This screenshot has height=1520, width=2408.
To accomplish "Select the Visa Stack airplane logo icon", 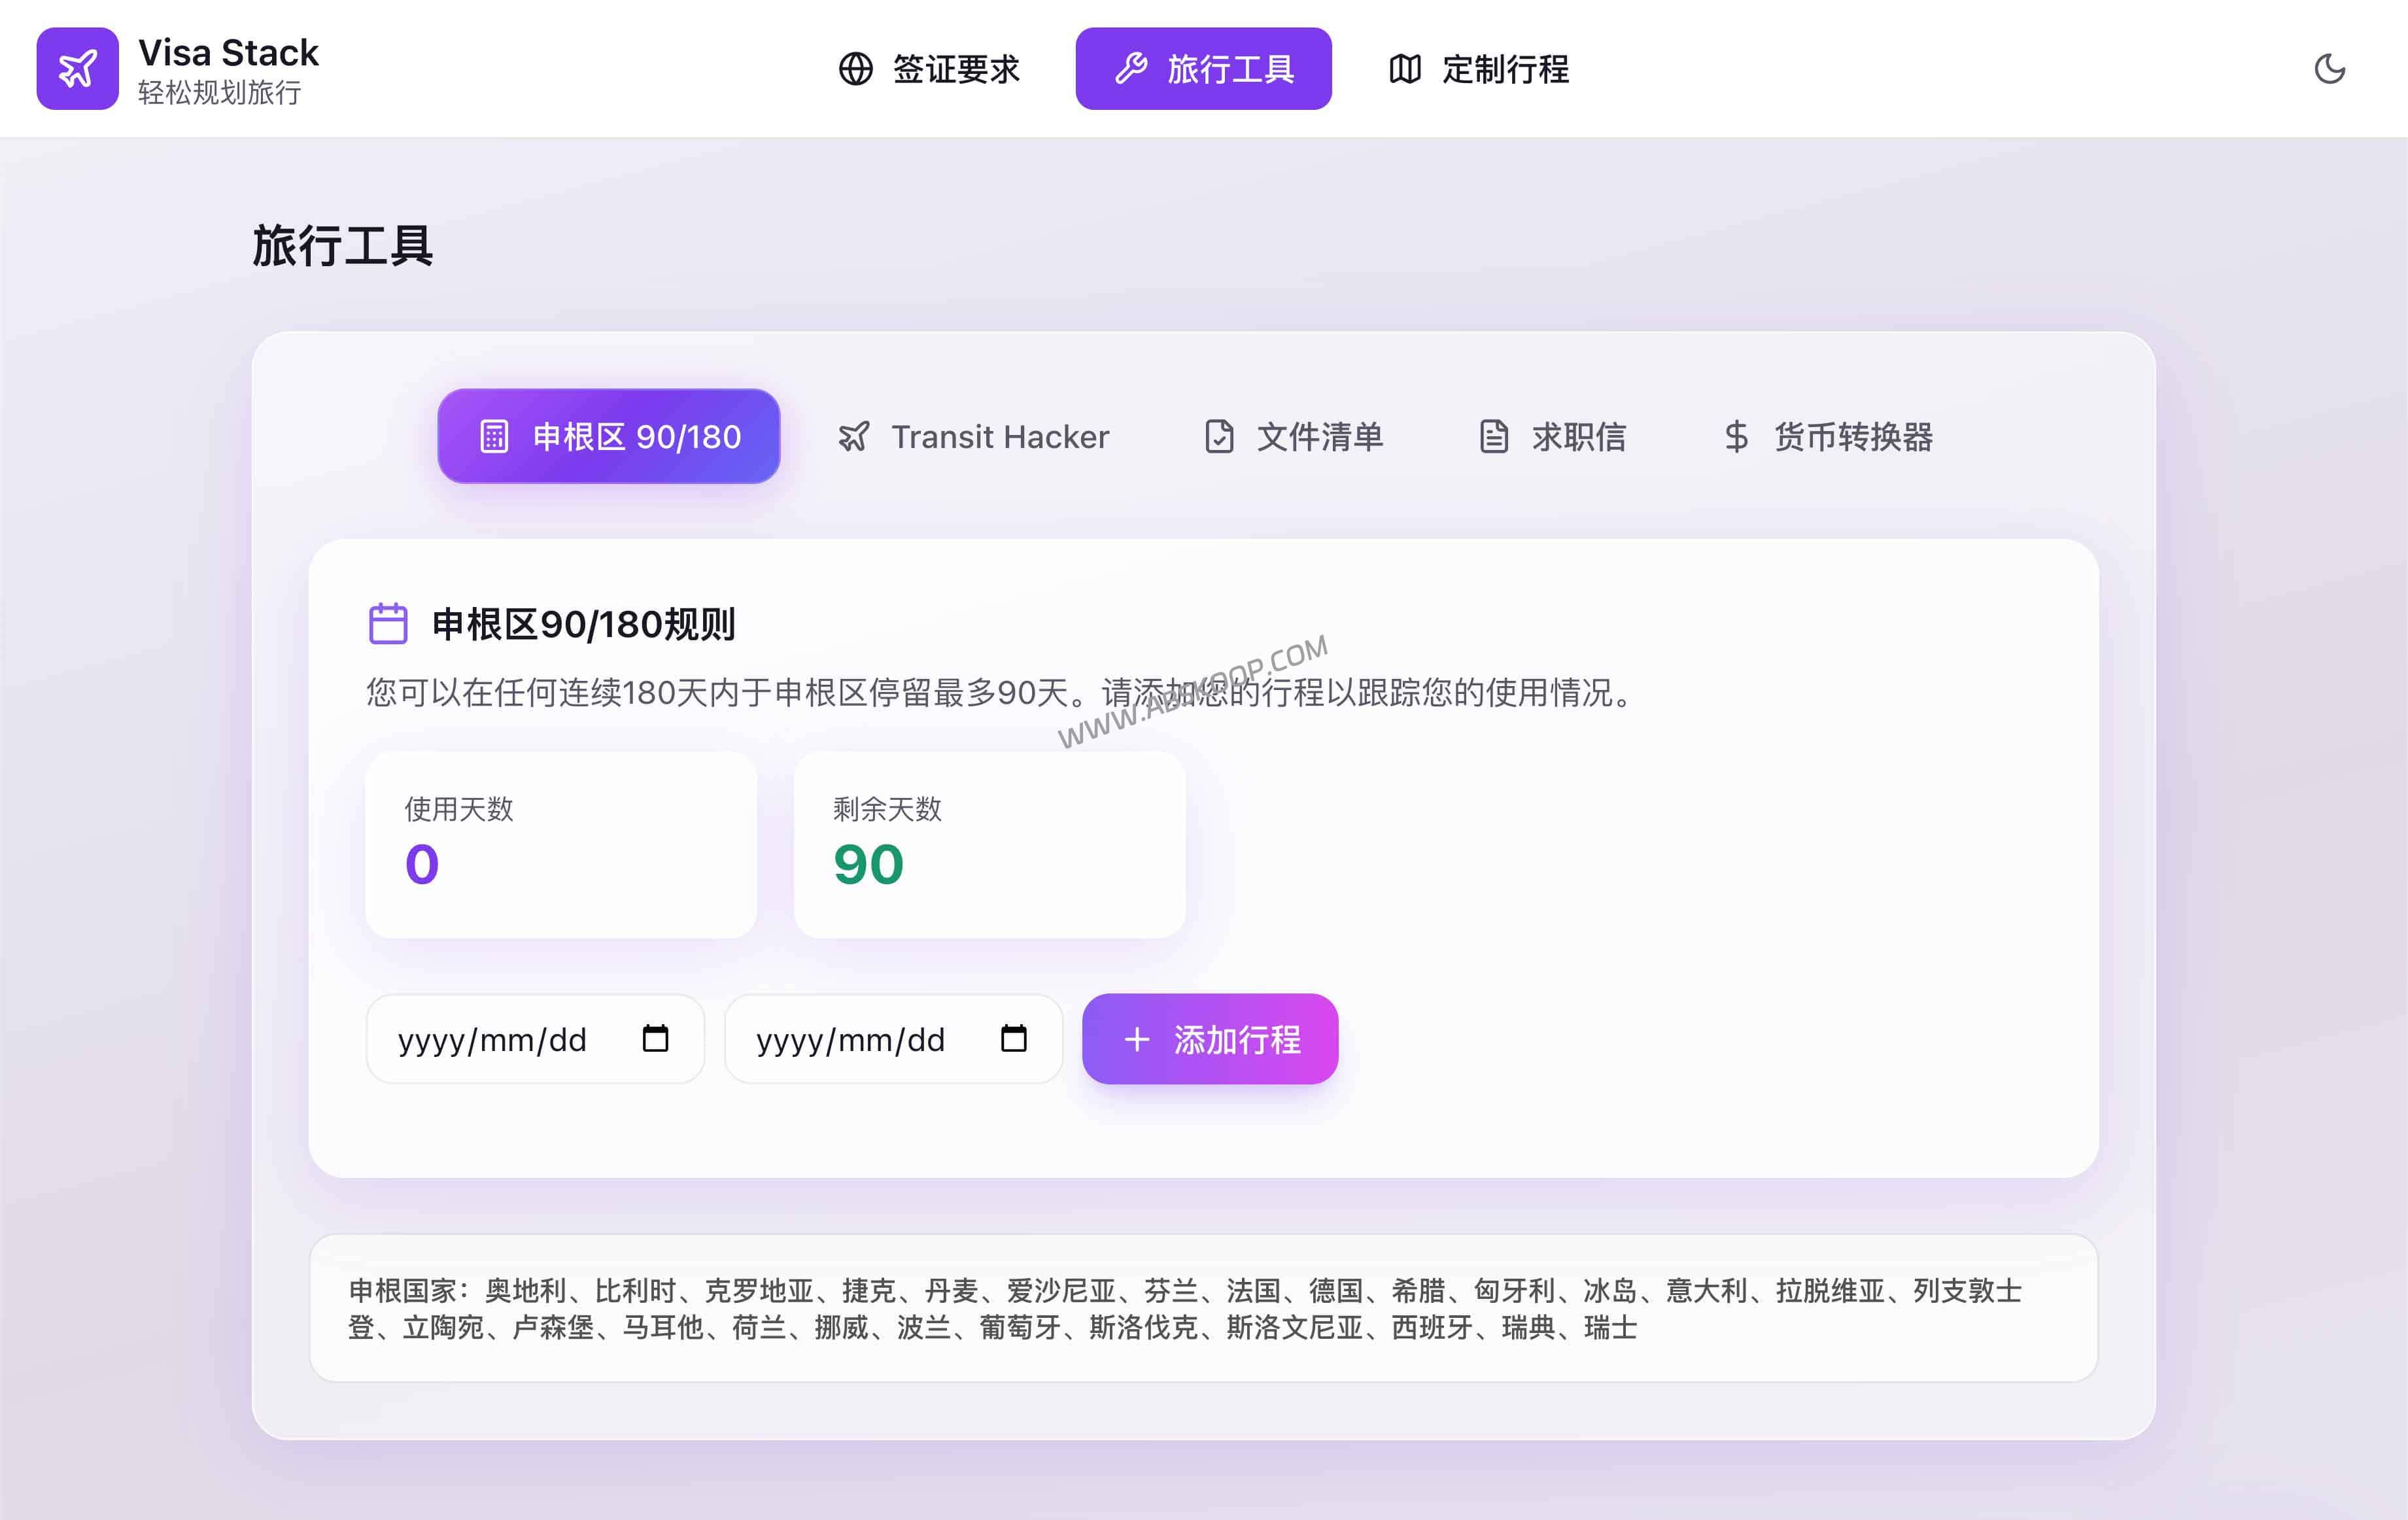I will pyautogui.click(x=78, y=68).
